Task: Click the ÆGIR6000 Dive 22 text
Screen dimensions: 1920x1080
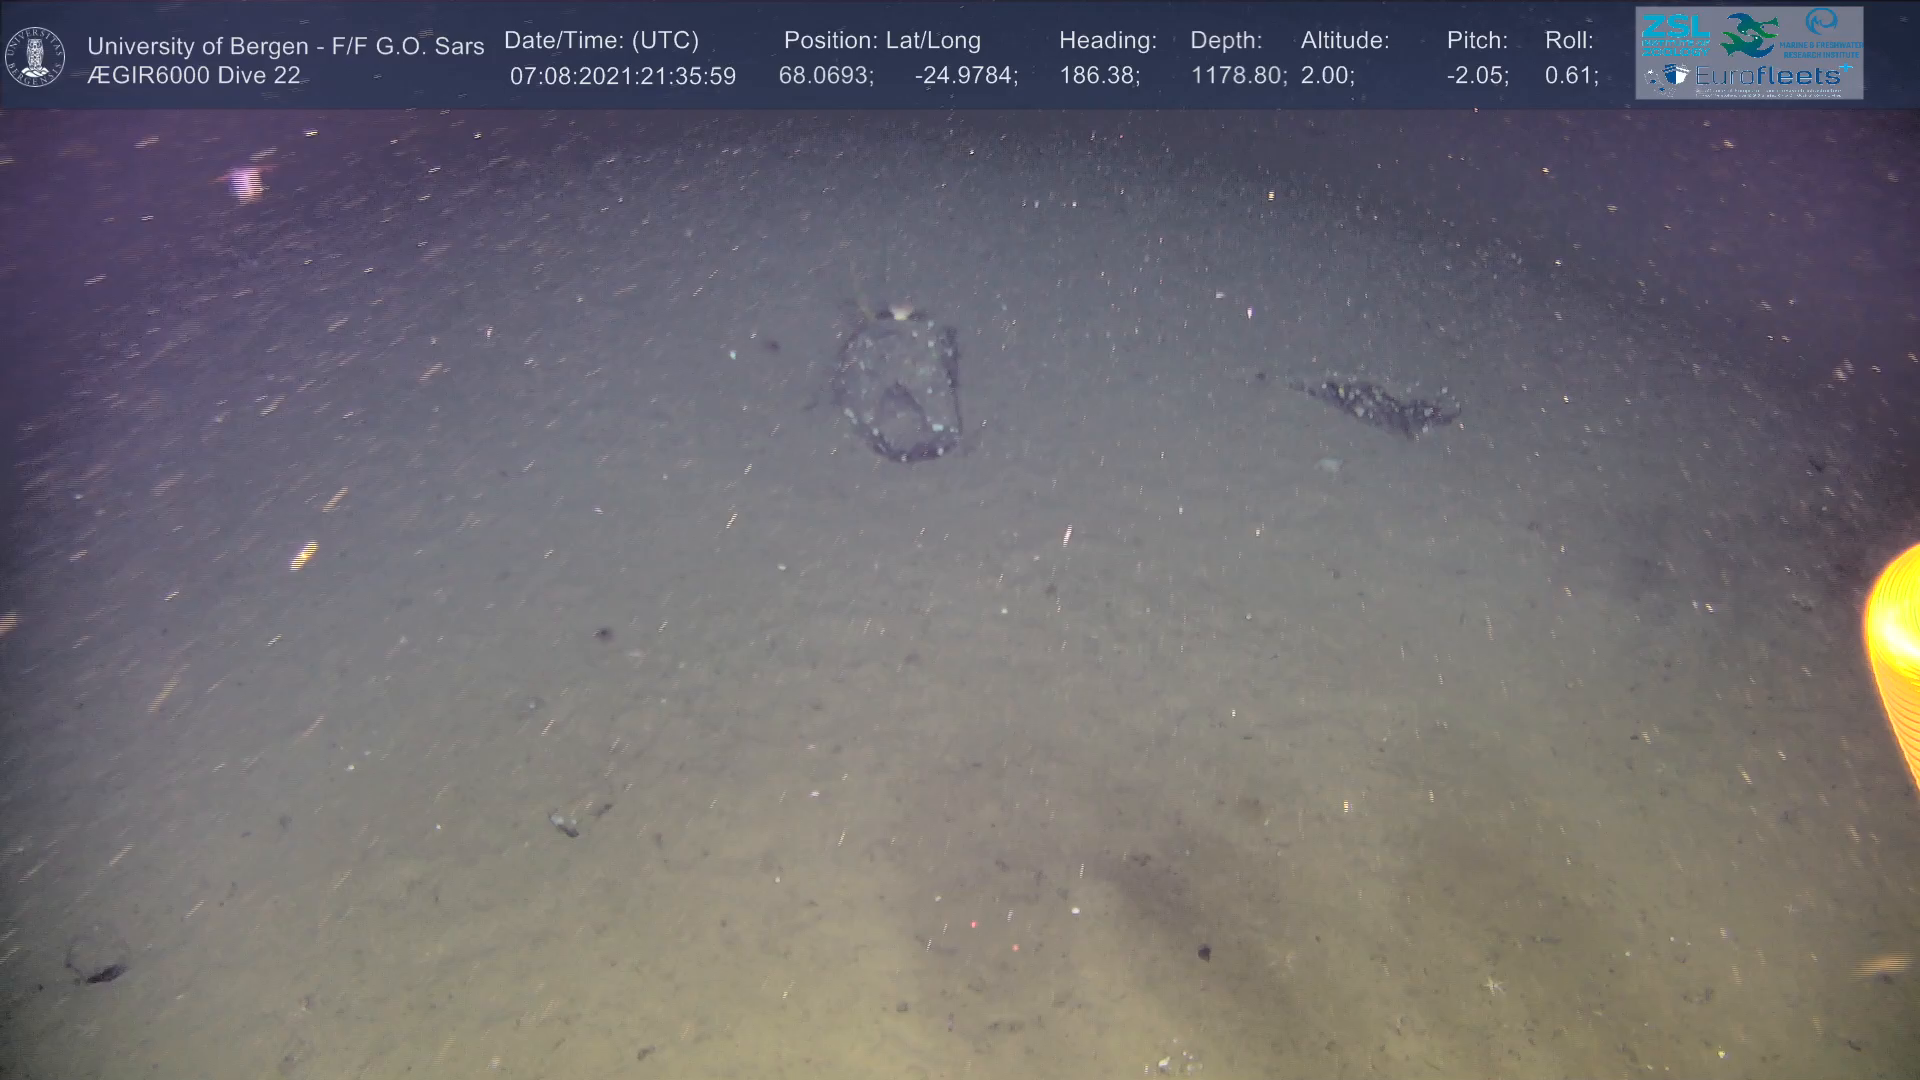Action: pyautogui.click(x=194, y=76)
